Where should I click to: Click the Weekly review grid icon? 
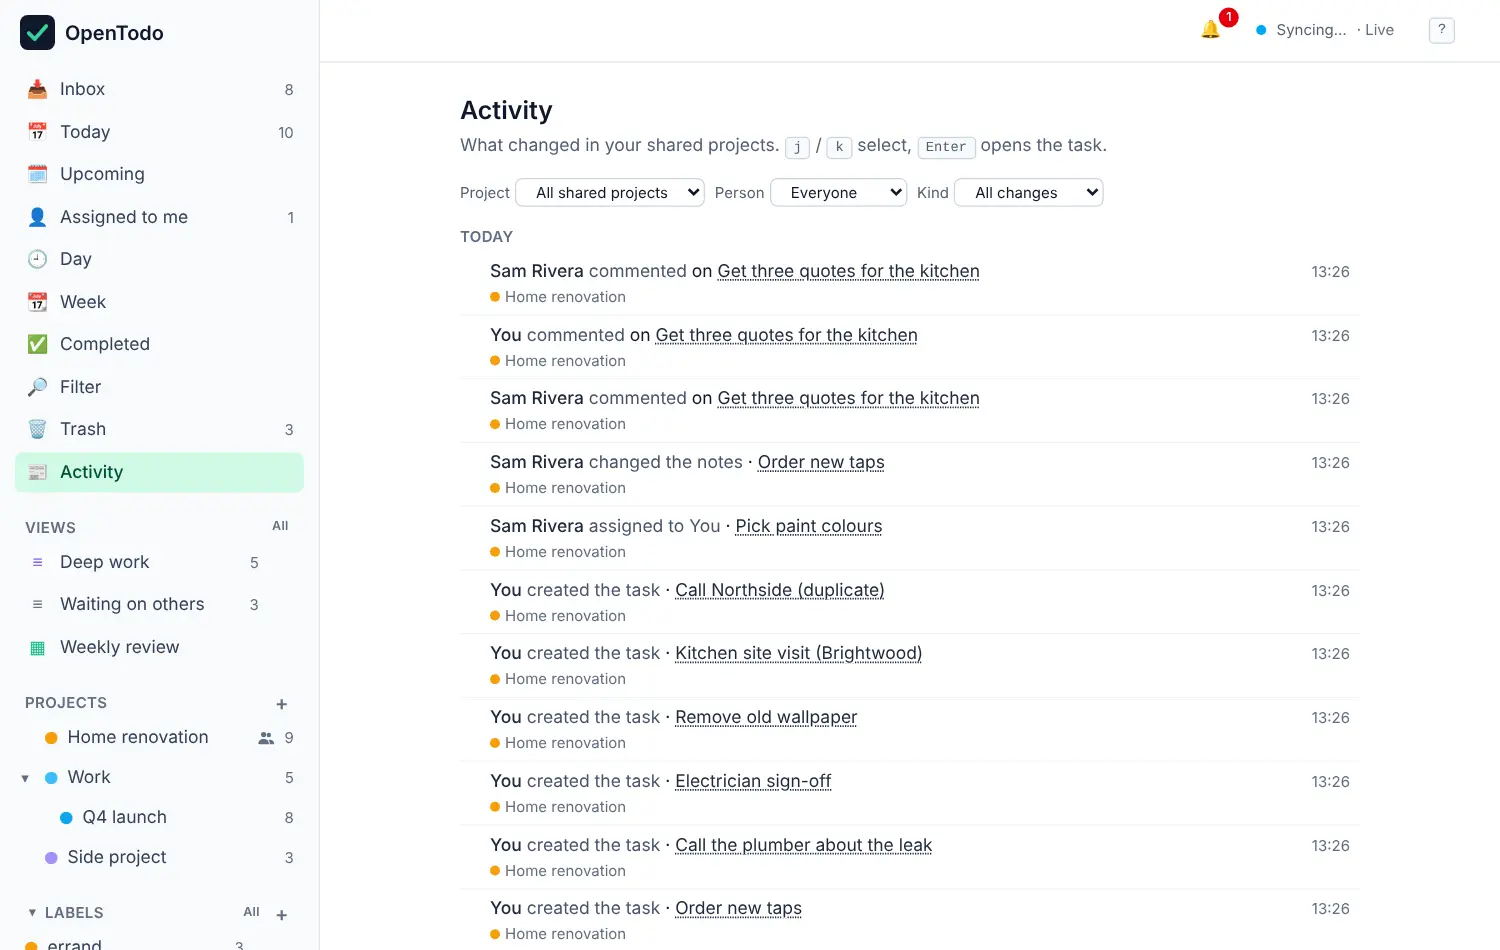pos(37,647)
